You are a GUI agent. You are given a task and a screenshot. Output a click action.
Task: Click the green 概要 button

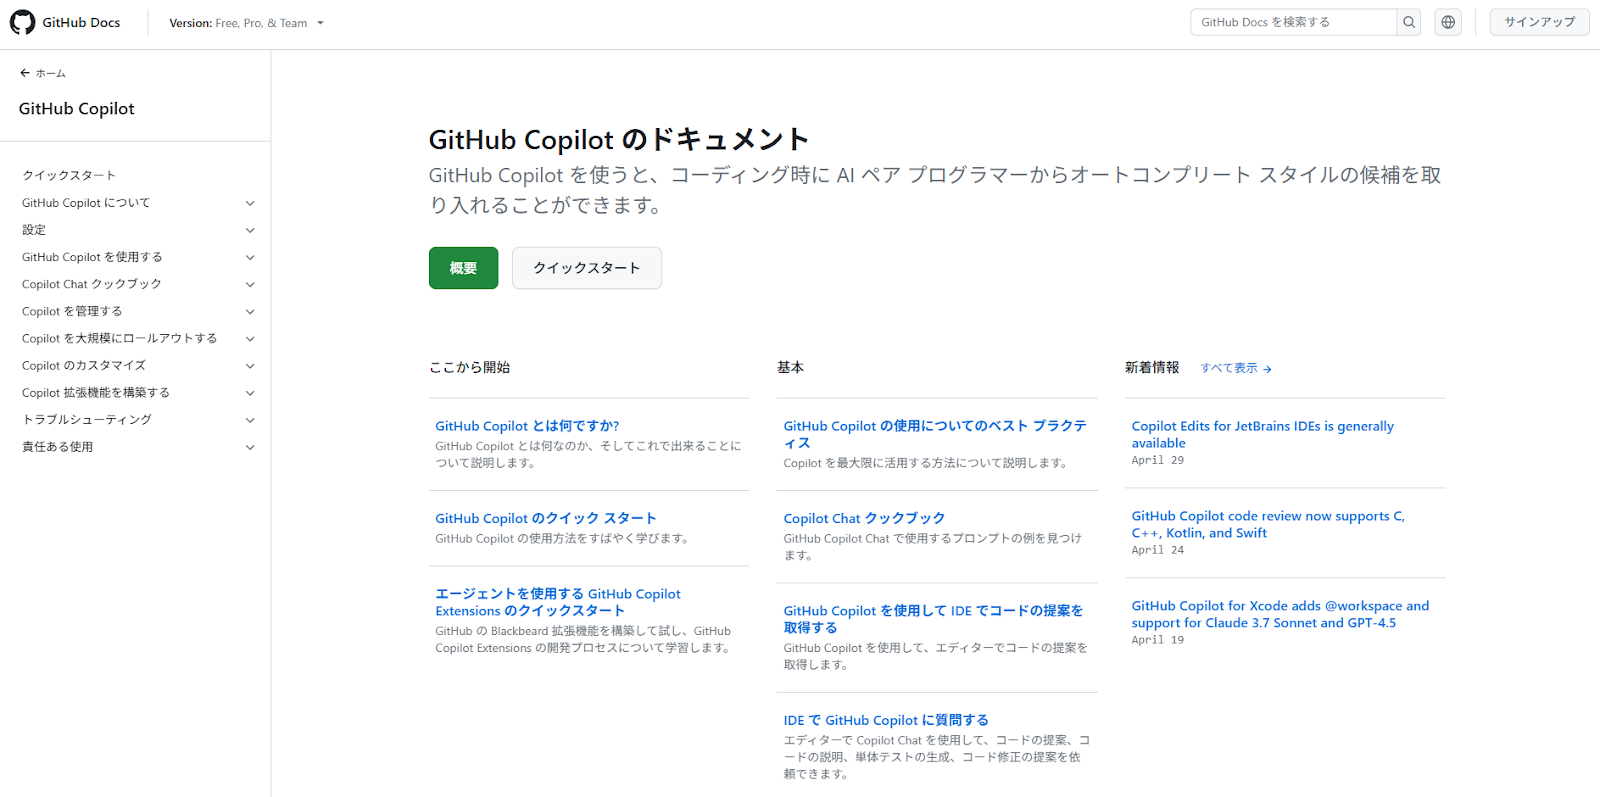(x=463, y=268)
